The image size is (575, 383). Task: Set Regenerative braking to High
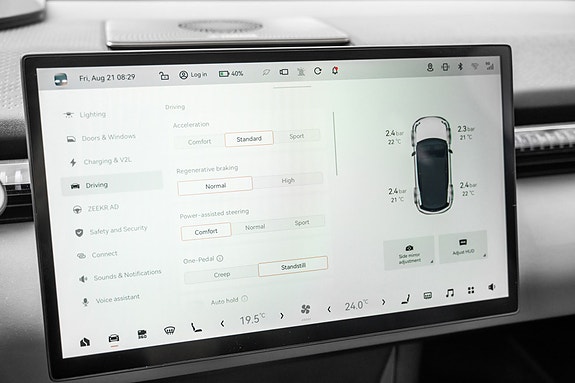[x=288, y=180]
